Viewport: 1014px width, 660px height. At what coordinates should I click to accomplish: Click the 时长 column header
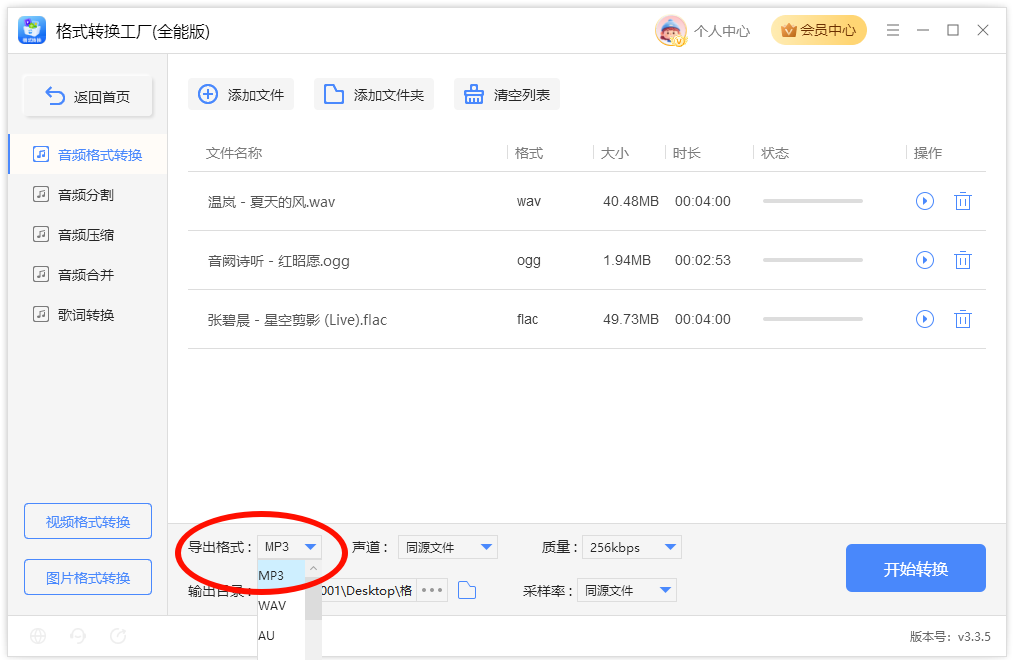tap(686, 153)
